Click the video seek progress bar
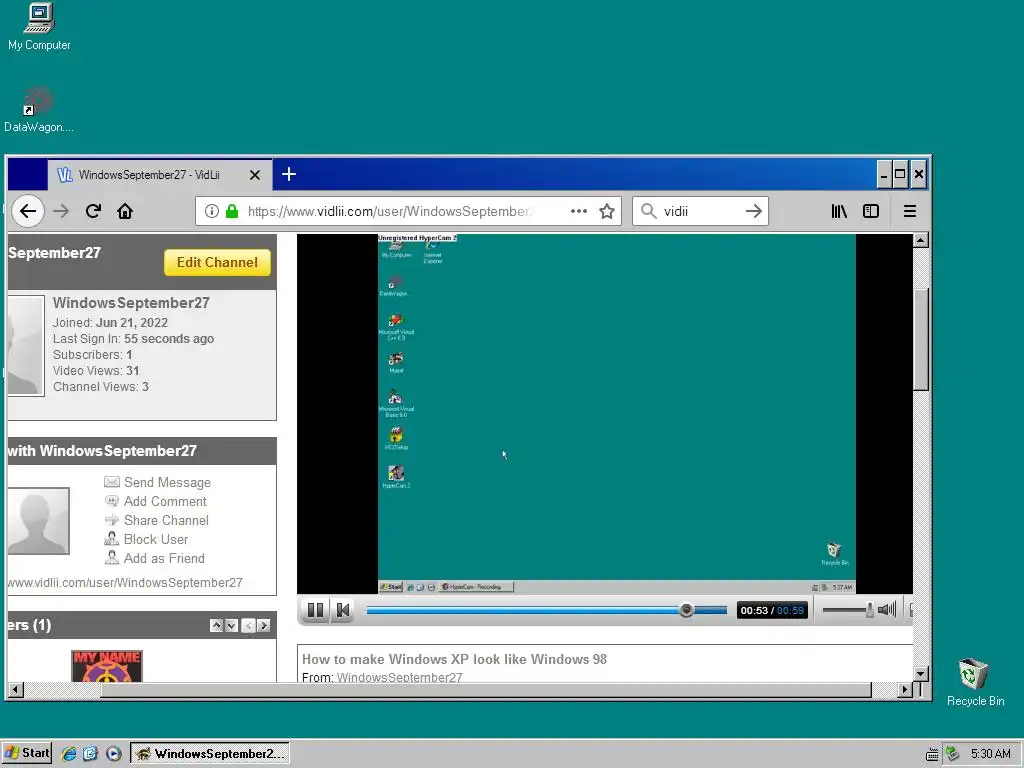This screenshot has height=768, width=1024. pos(547,610)
